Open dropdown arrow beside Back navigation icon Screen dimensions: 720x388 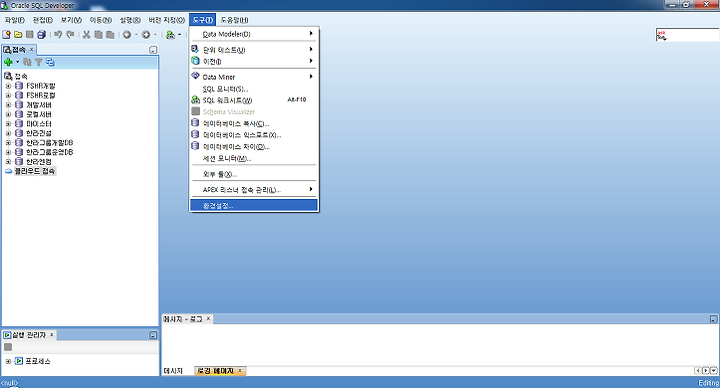pyautogui.click(x=136, y=34)
